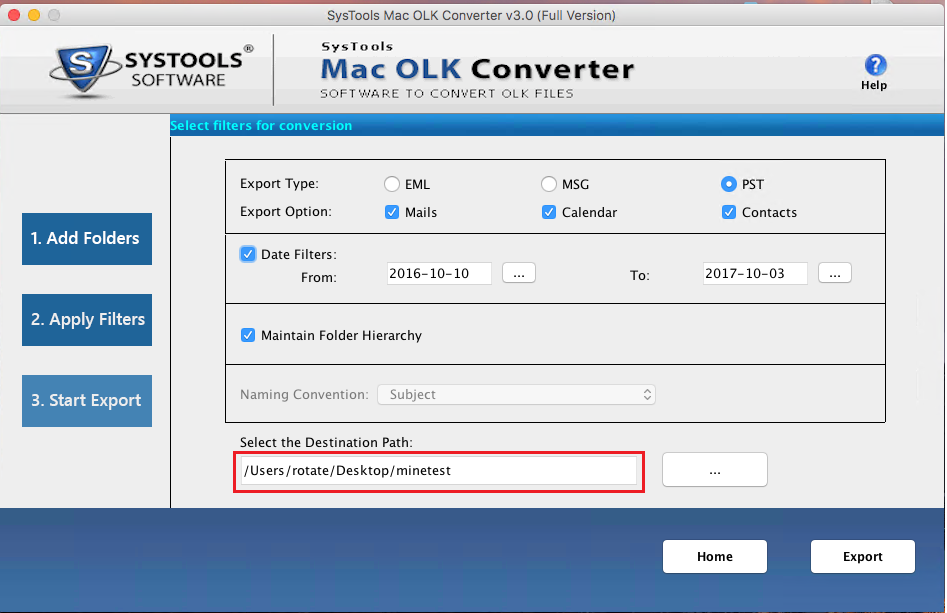Screen dimensions: 947x613
Task: Click the destination path text field
Action: (x=438, y=470)
